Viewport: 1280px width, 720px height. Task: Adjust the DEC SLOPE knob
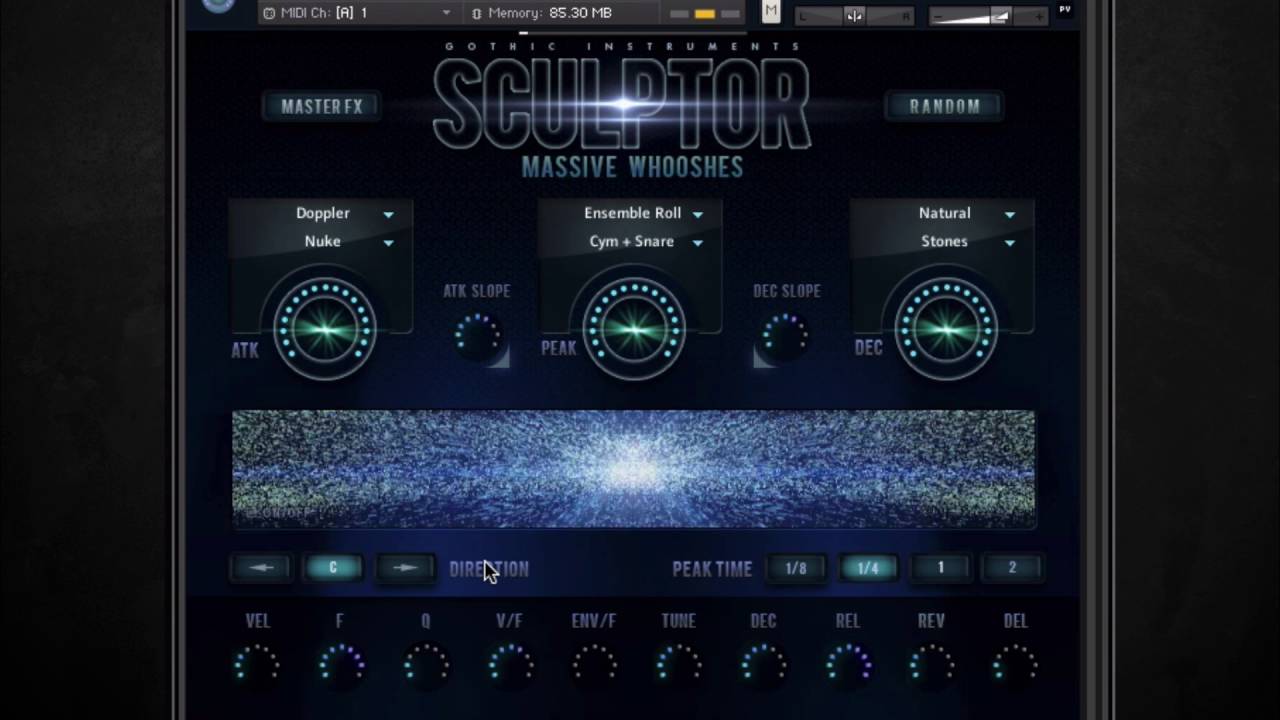coord(786,337)
